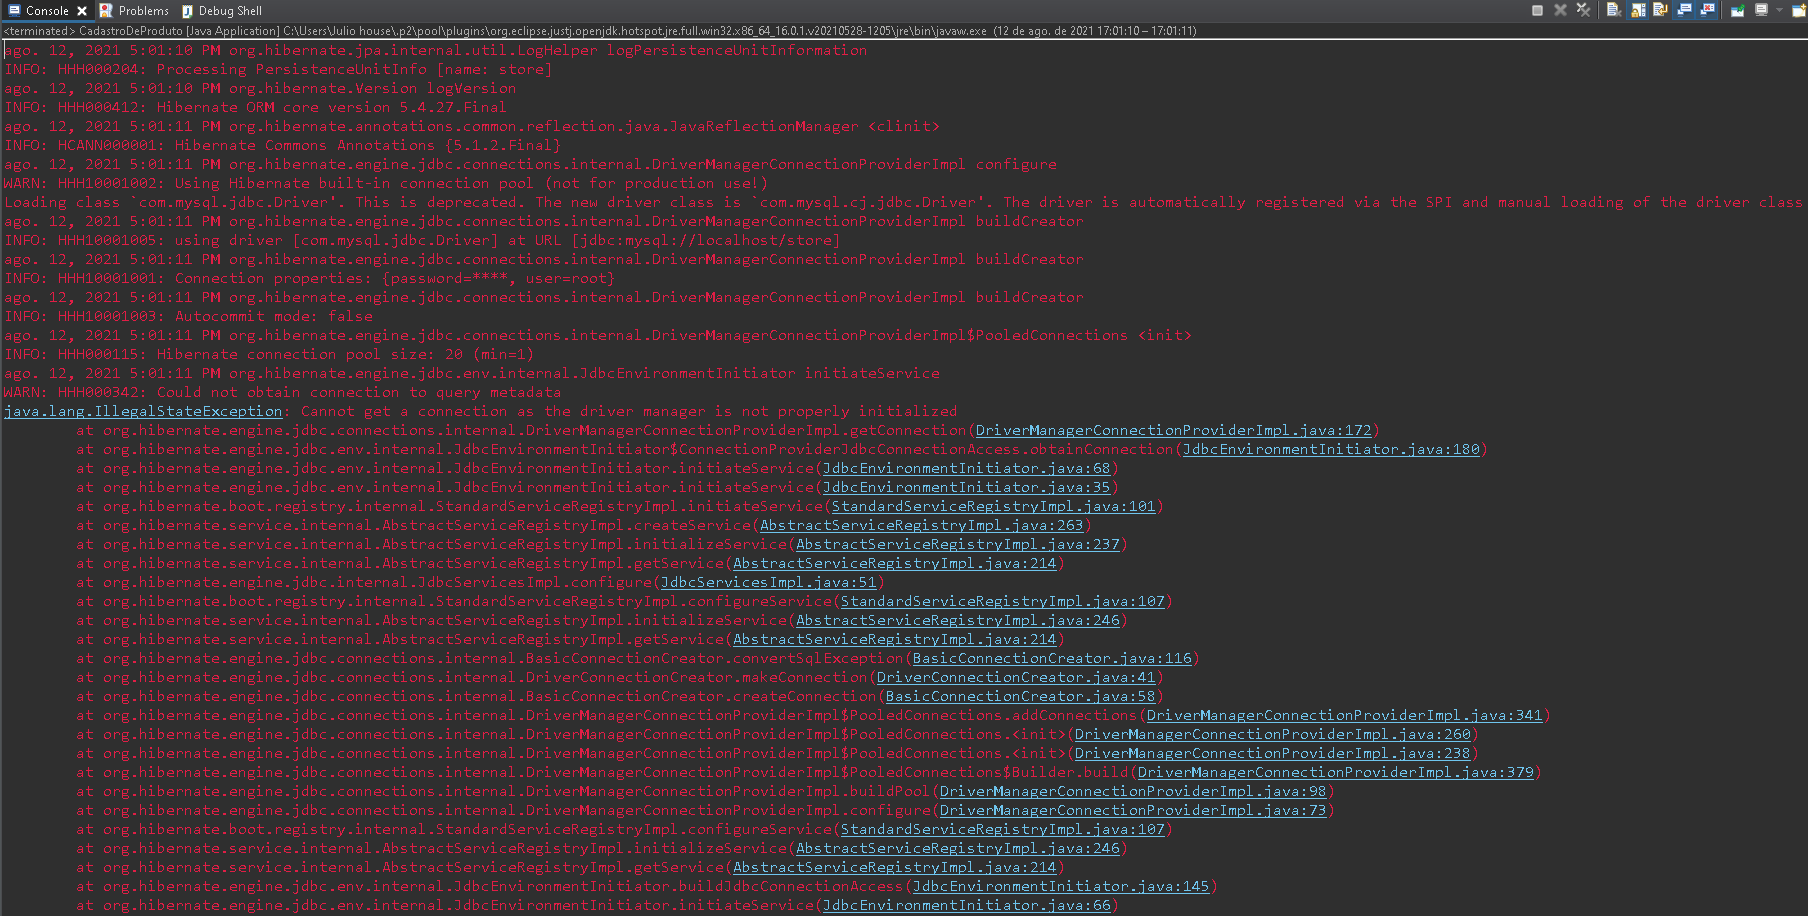Click the Remove Launch X icon
The width and height of the screenshot is (1808, 916).
point(1560,10)
